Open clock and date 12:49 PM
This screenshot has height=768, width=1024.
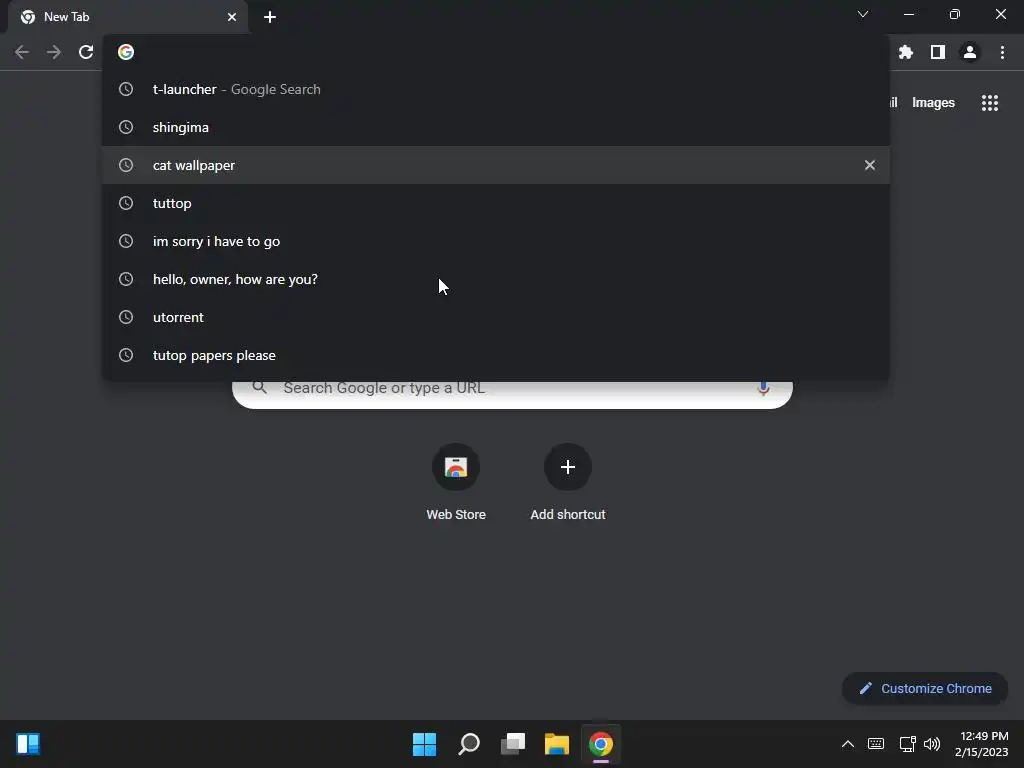pos(982,744)
